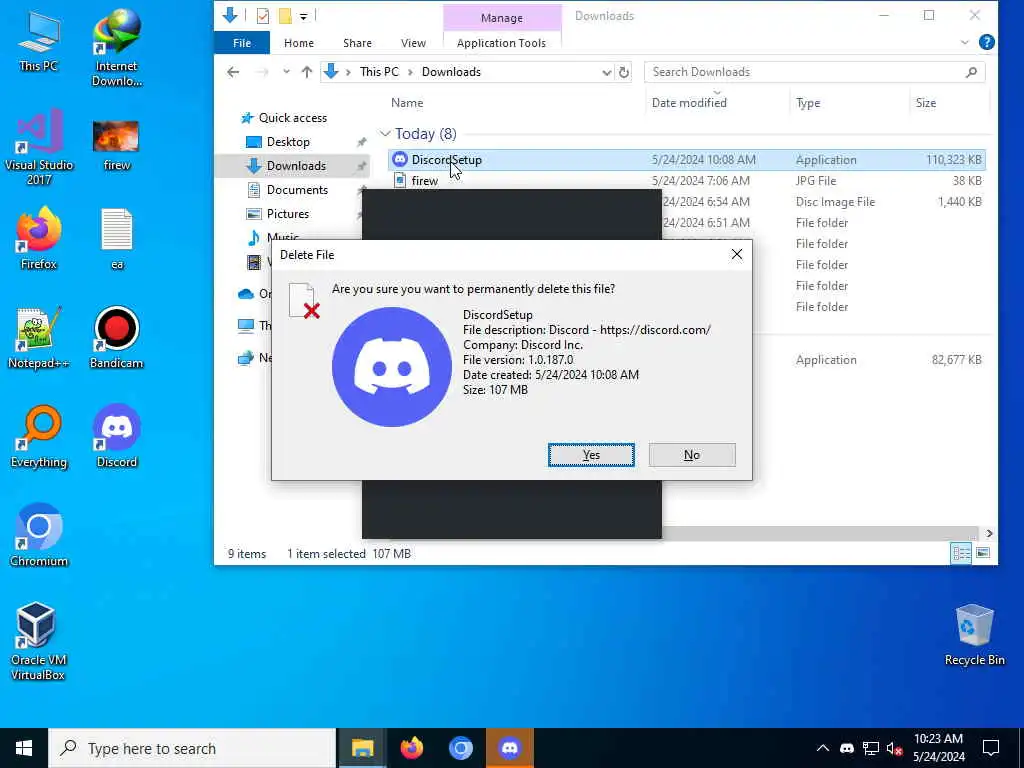The height and width of the screenshot is (768, 1024).
Task: Show hidden tray icons chevron
Action: pos(823,748)
